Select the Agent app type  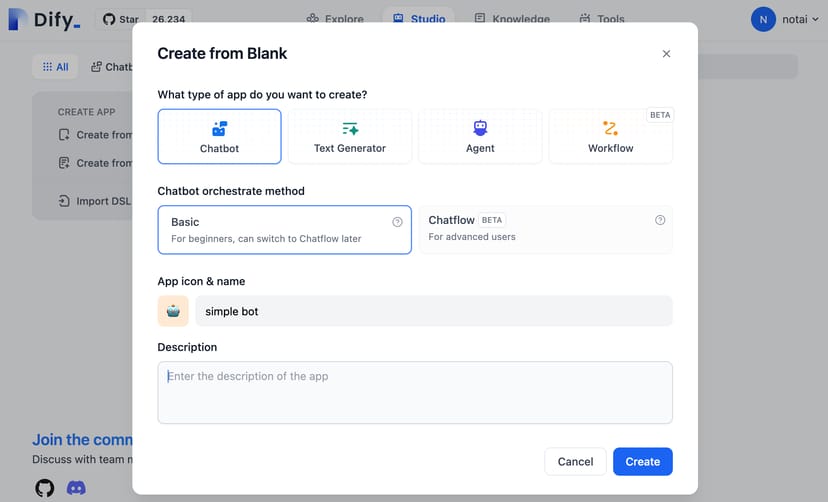pyautogui.click(x=480, y=137)
